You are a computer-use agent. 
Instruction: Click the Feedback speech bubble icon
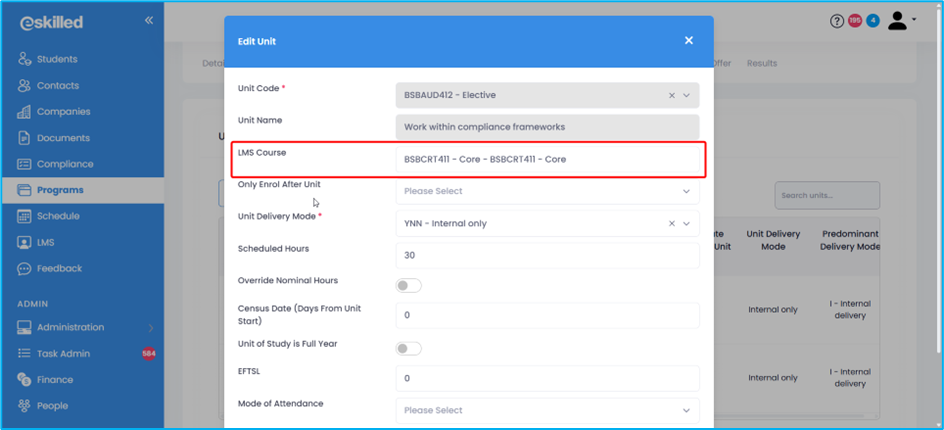click(x=24, y=269)
